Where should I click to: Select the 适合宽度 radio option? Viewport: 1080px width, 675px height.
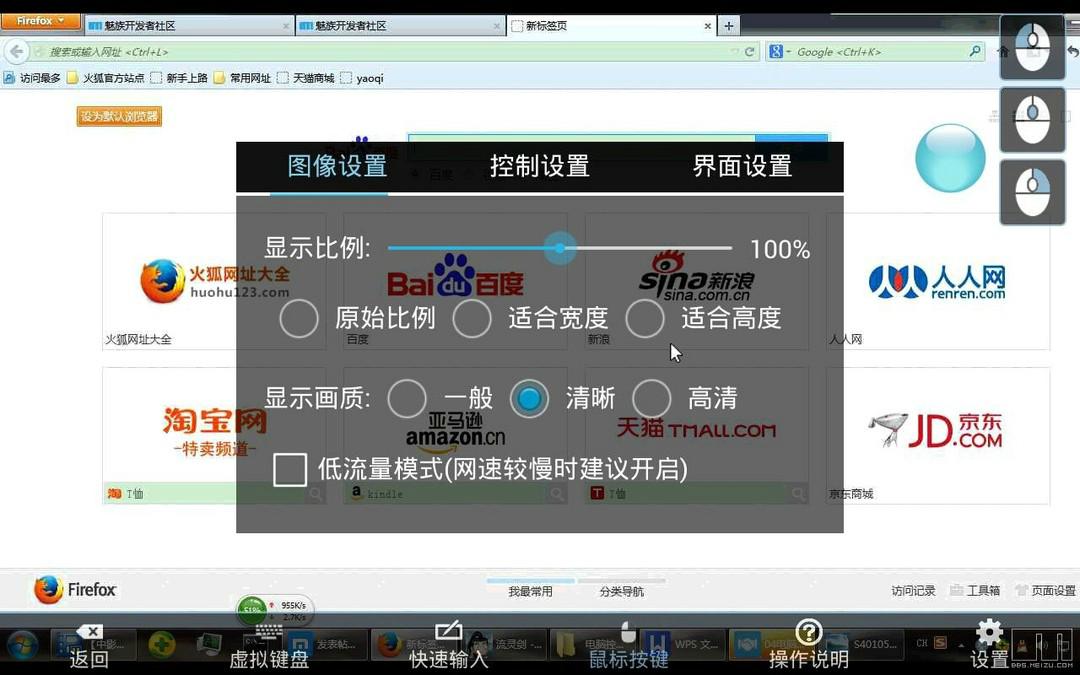[472, 319]
